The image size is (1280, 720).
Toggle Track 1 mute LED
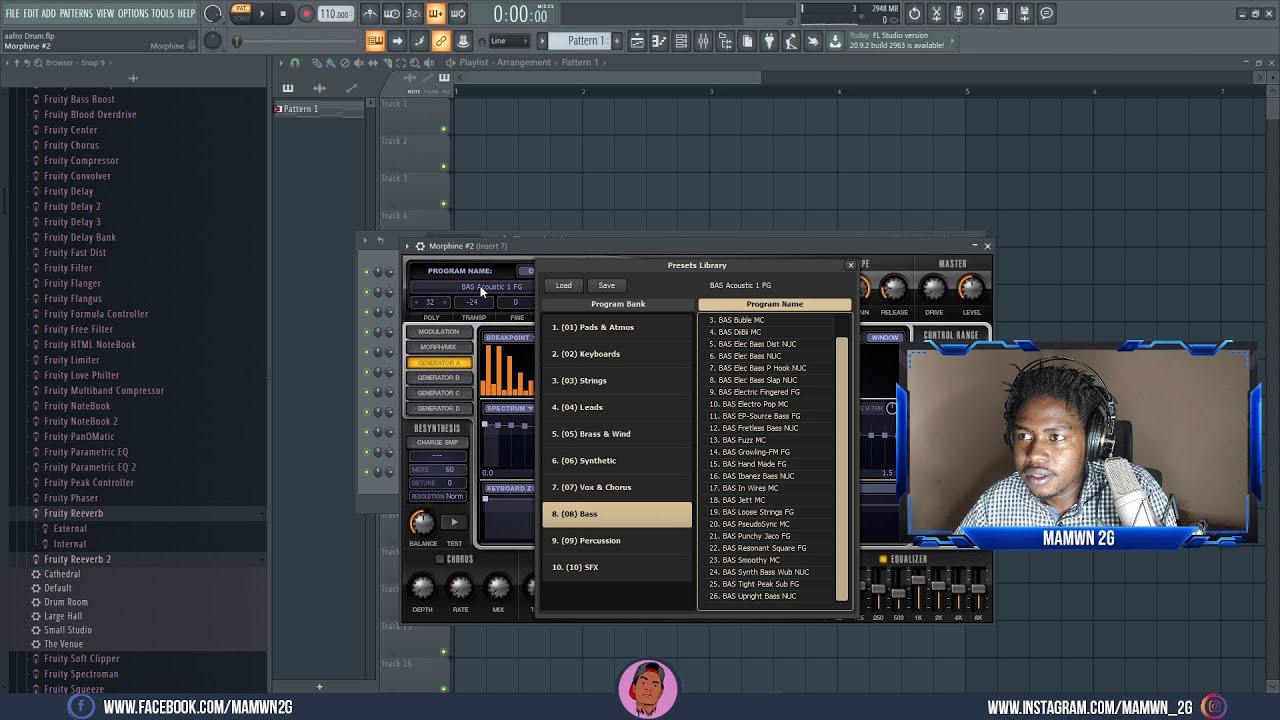pyautogui.click(x=444, y=128)
